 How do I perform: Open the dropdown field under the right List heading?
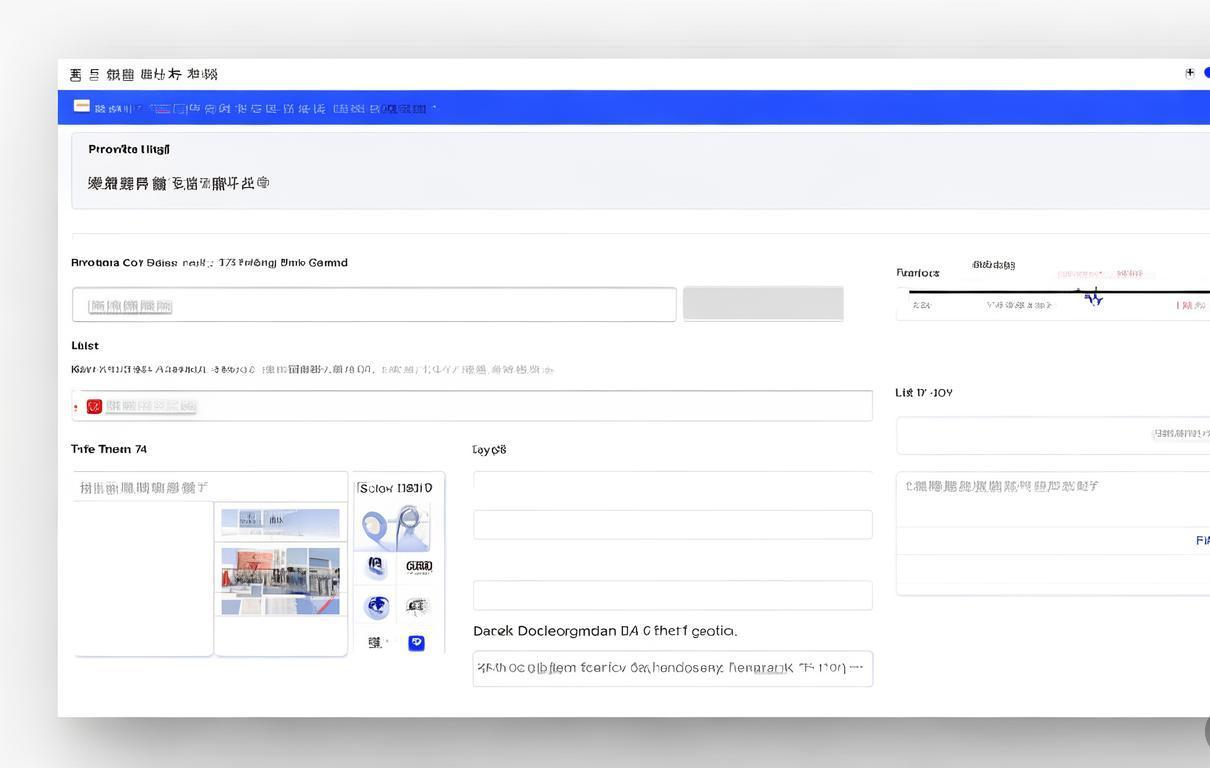[1053, 435]
